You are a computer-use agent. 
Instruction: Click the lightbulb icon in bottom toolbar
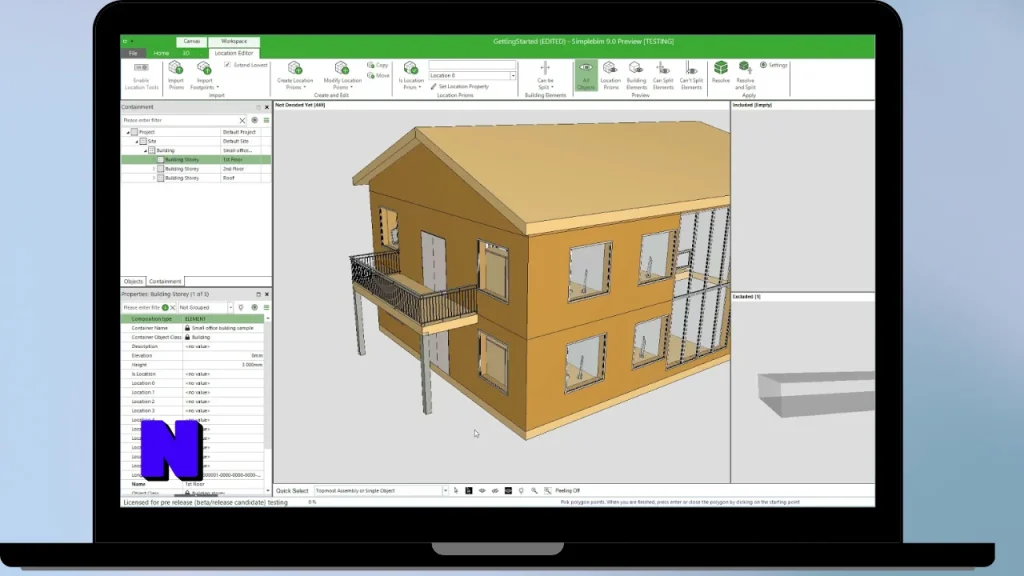521,490
